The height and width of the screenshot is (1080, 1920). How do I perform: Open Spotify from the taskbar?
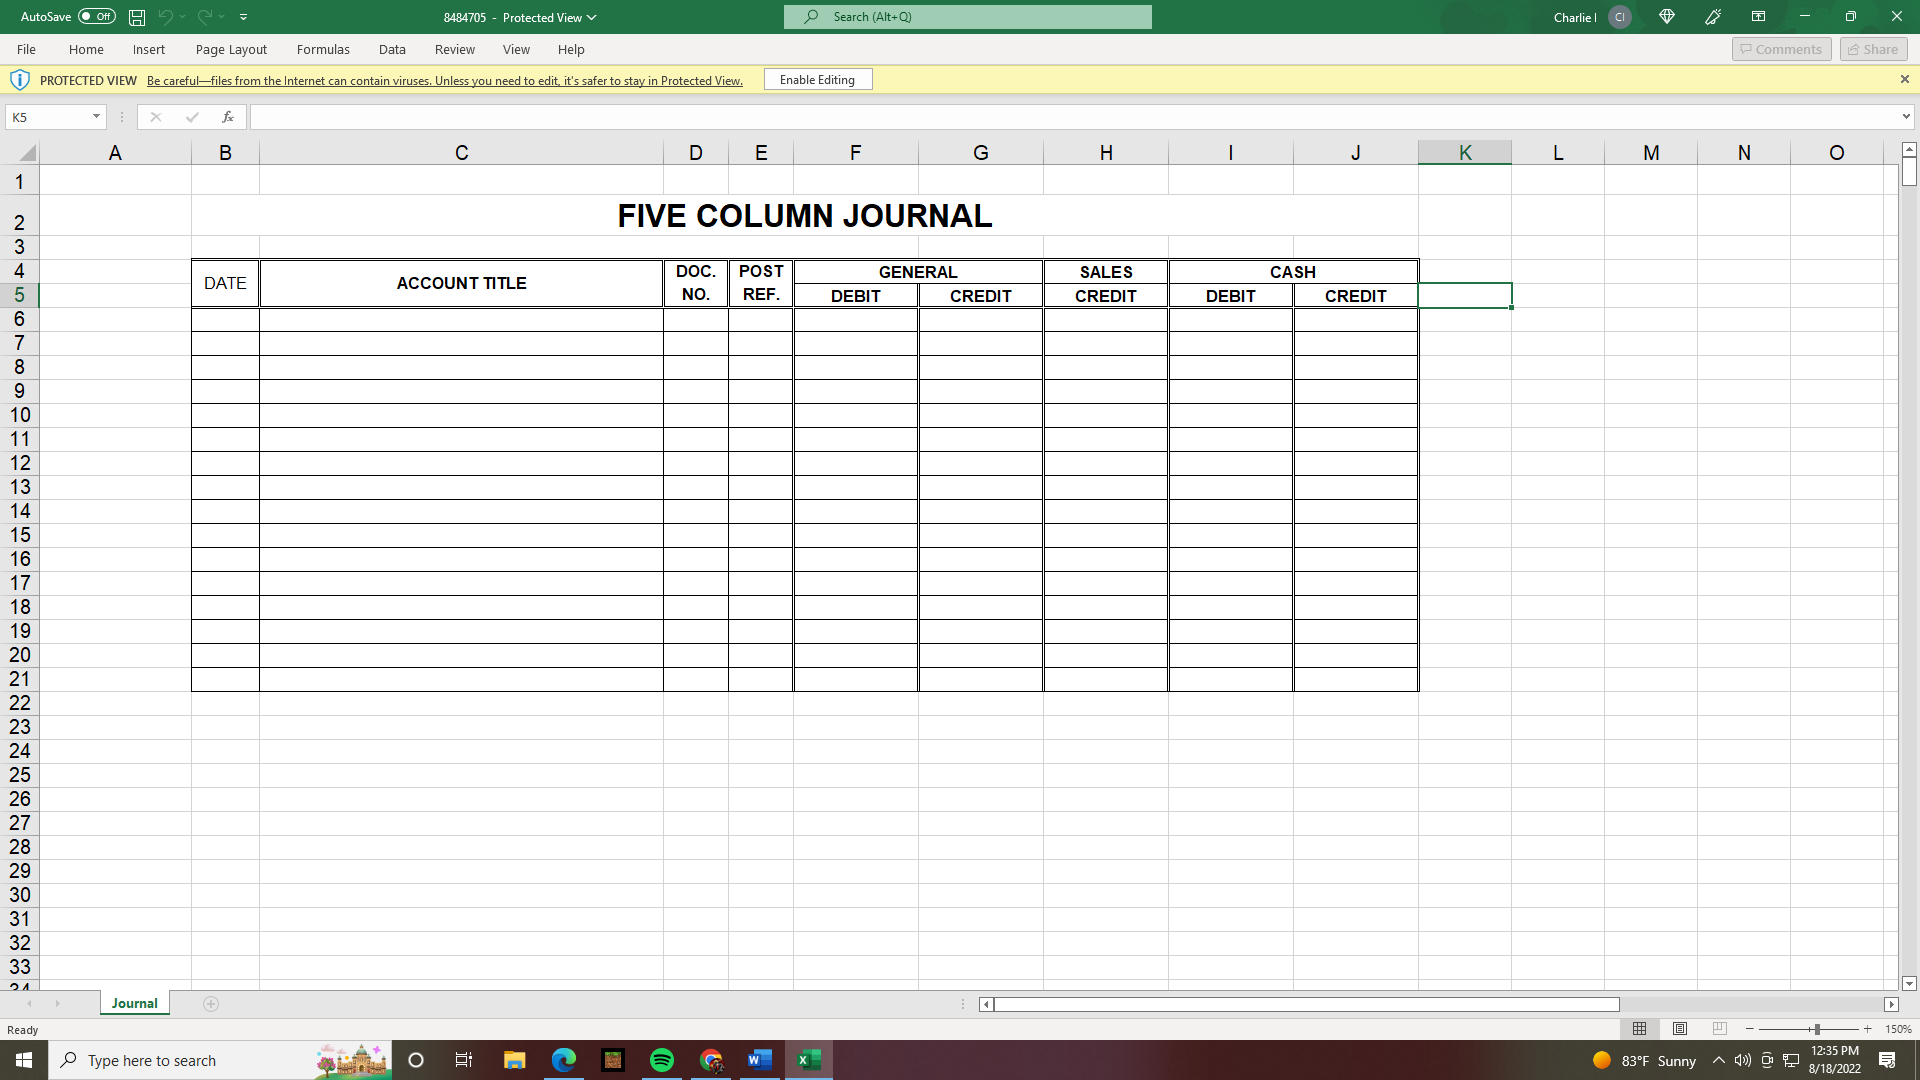pos(662,1060)
